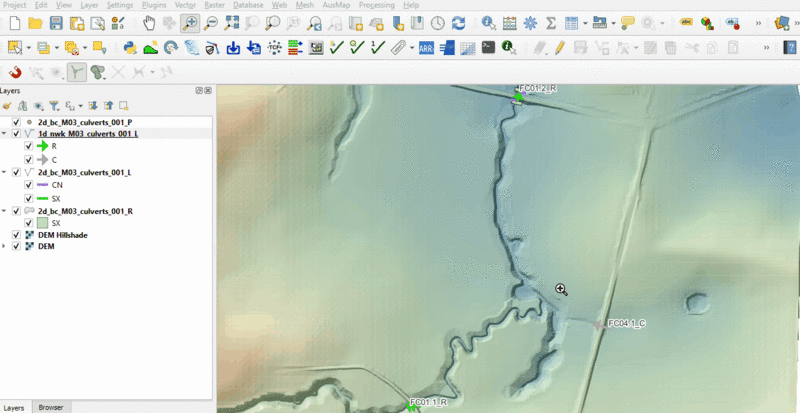Expand the DEM layer tree
800x413 pixels.
tap(5, 246)
